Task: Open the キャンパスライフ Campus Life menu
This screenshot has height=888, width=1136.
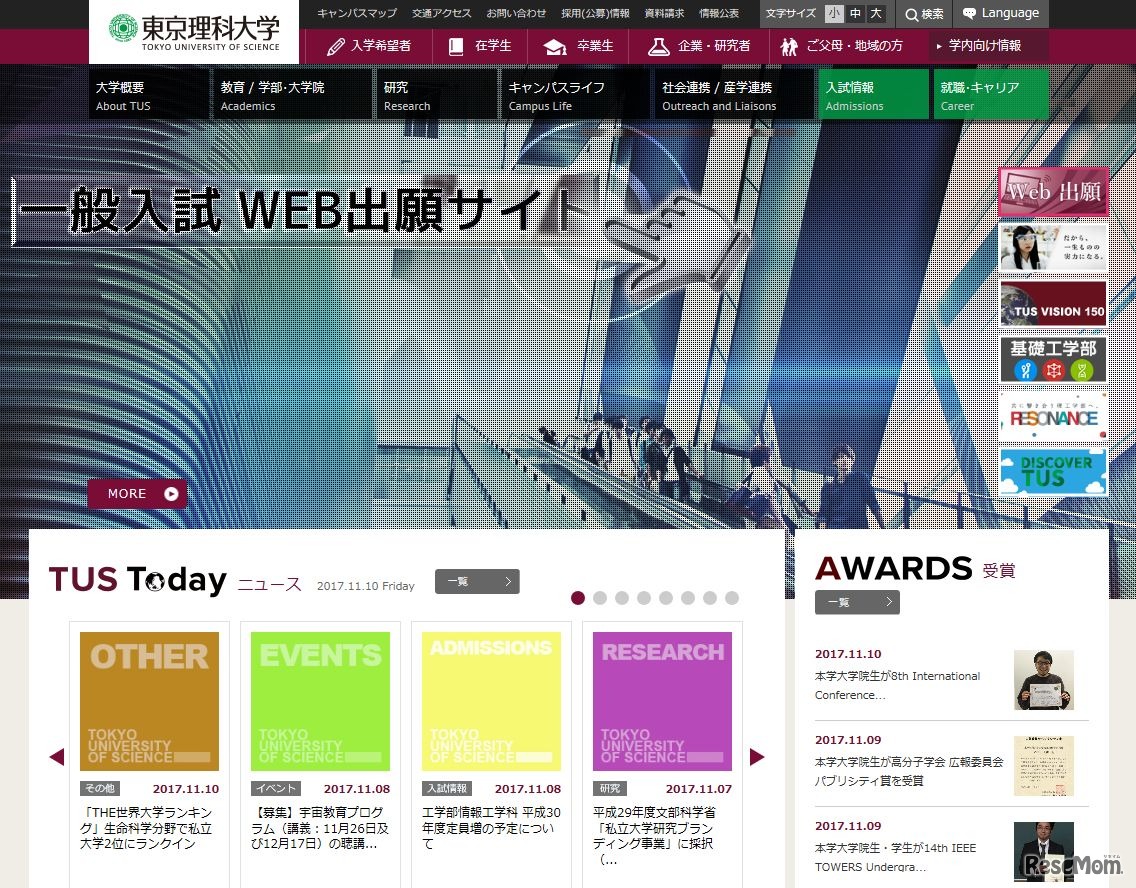Action: [x=575, y=94]
